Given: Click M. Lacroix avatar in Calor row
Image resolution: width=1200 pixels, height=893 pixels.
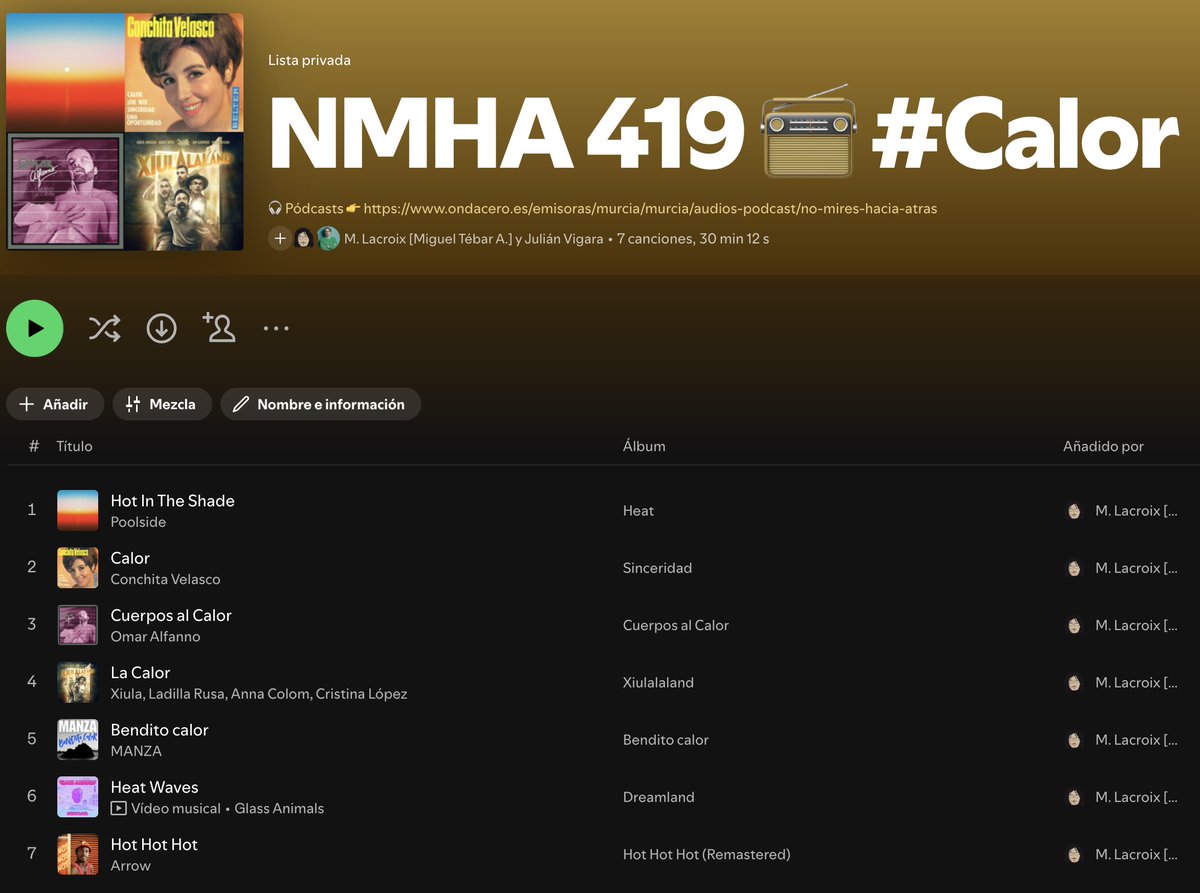Looking at the screenshot, I should [x=1074, y=567].
